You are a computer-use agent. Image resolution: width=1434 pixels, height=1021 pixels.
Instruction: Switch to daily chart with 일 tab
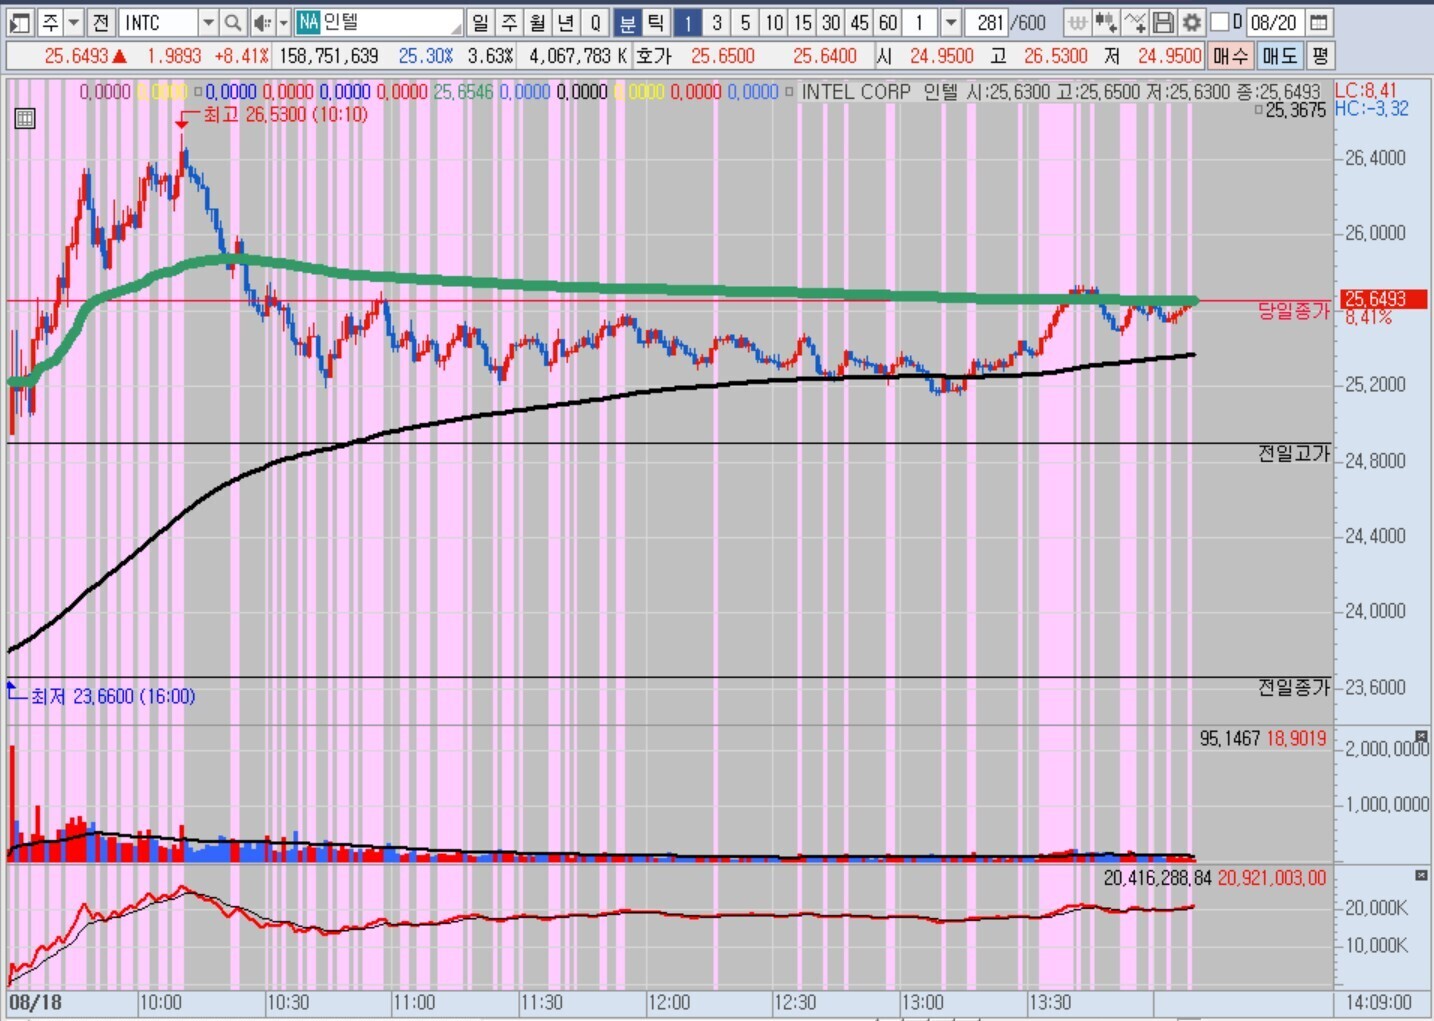point(481,22)
